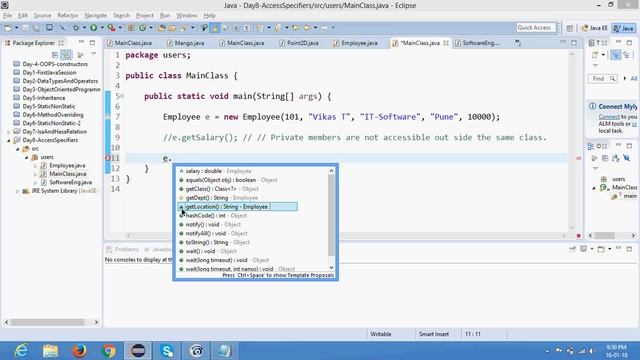Image resolution: width=640 pixels, height=360 pixels.
Task: Open Internet Explorer from the taskbar
Action: pyautogui.click(x=21, y=351)
